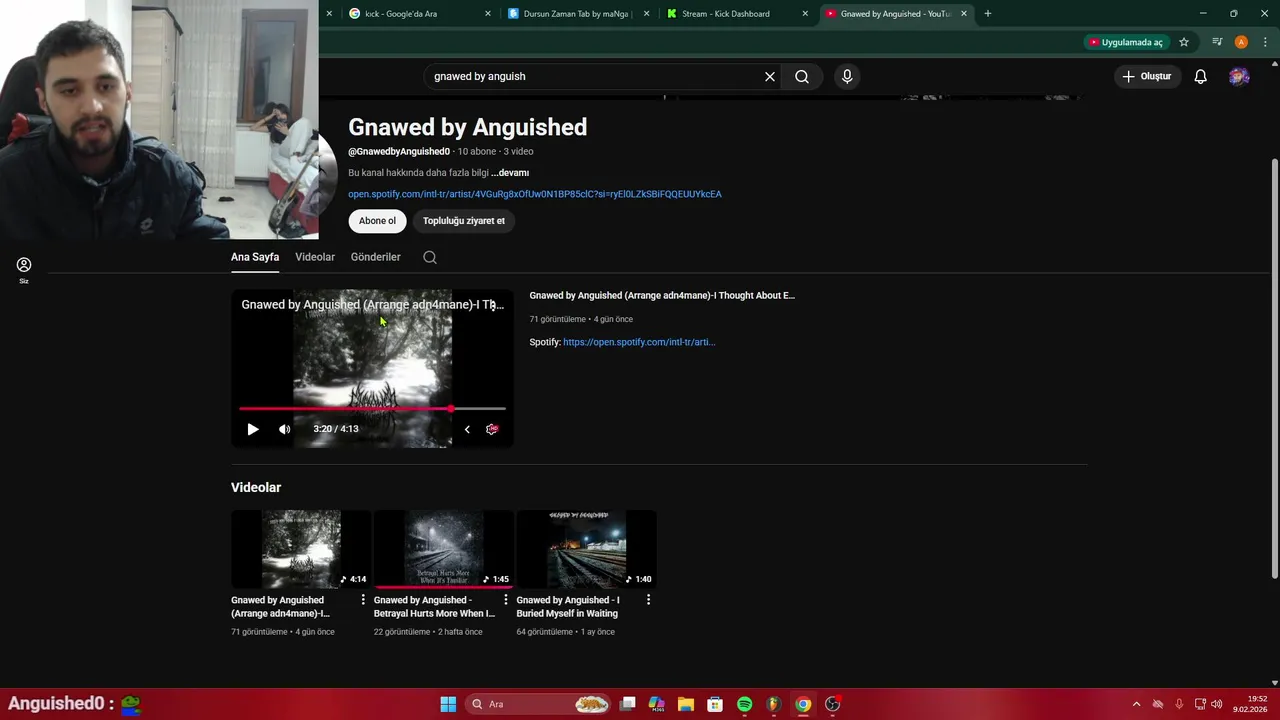Open Chrome media control button
Image resolution: width=1280 pixels, height=720 pixels.
tap(1217, 42)
